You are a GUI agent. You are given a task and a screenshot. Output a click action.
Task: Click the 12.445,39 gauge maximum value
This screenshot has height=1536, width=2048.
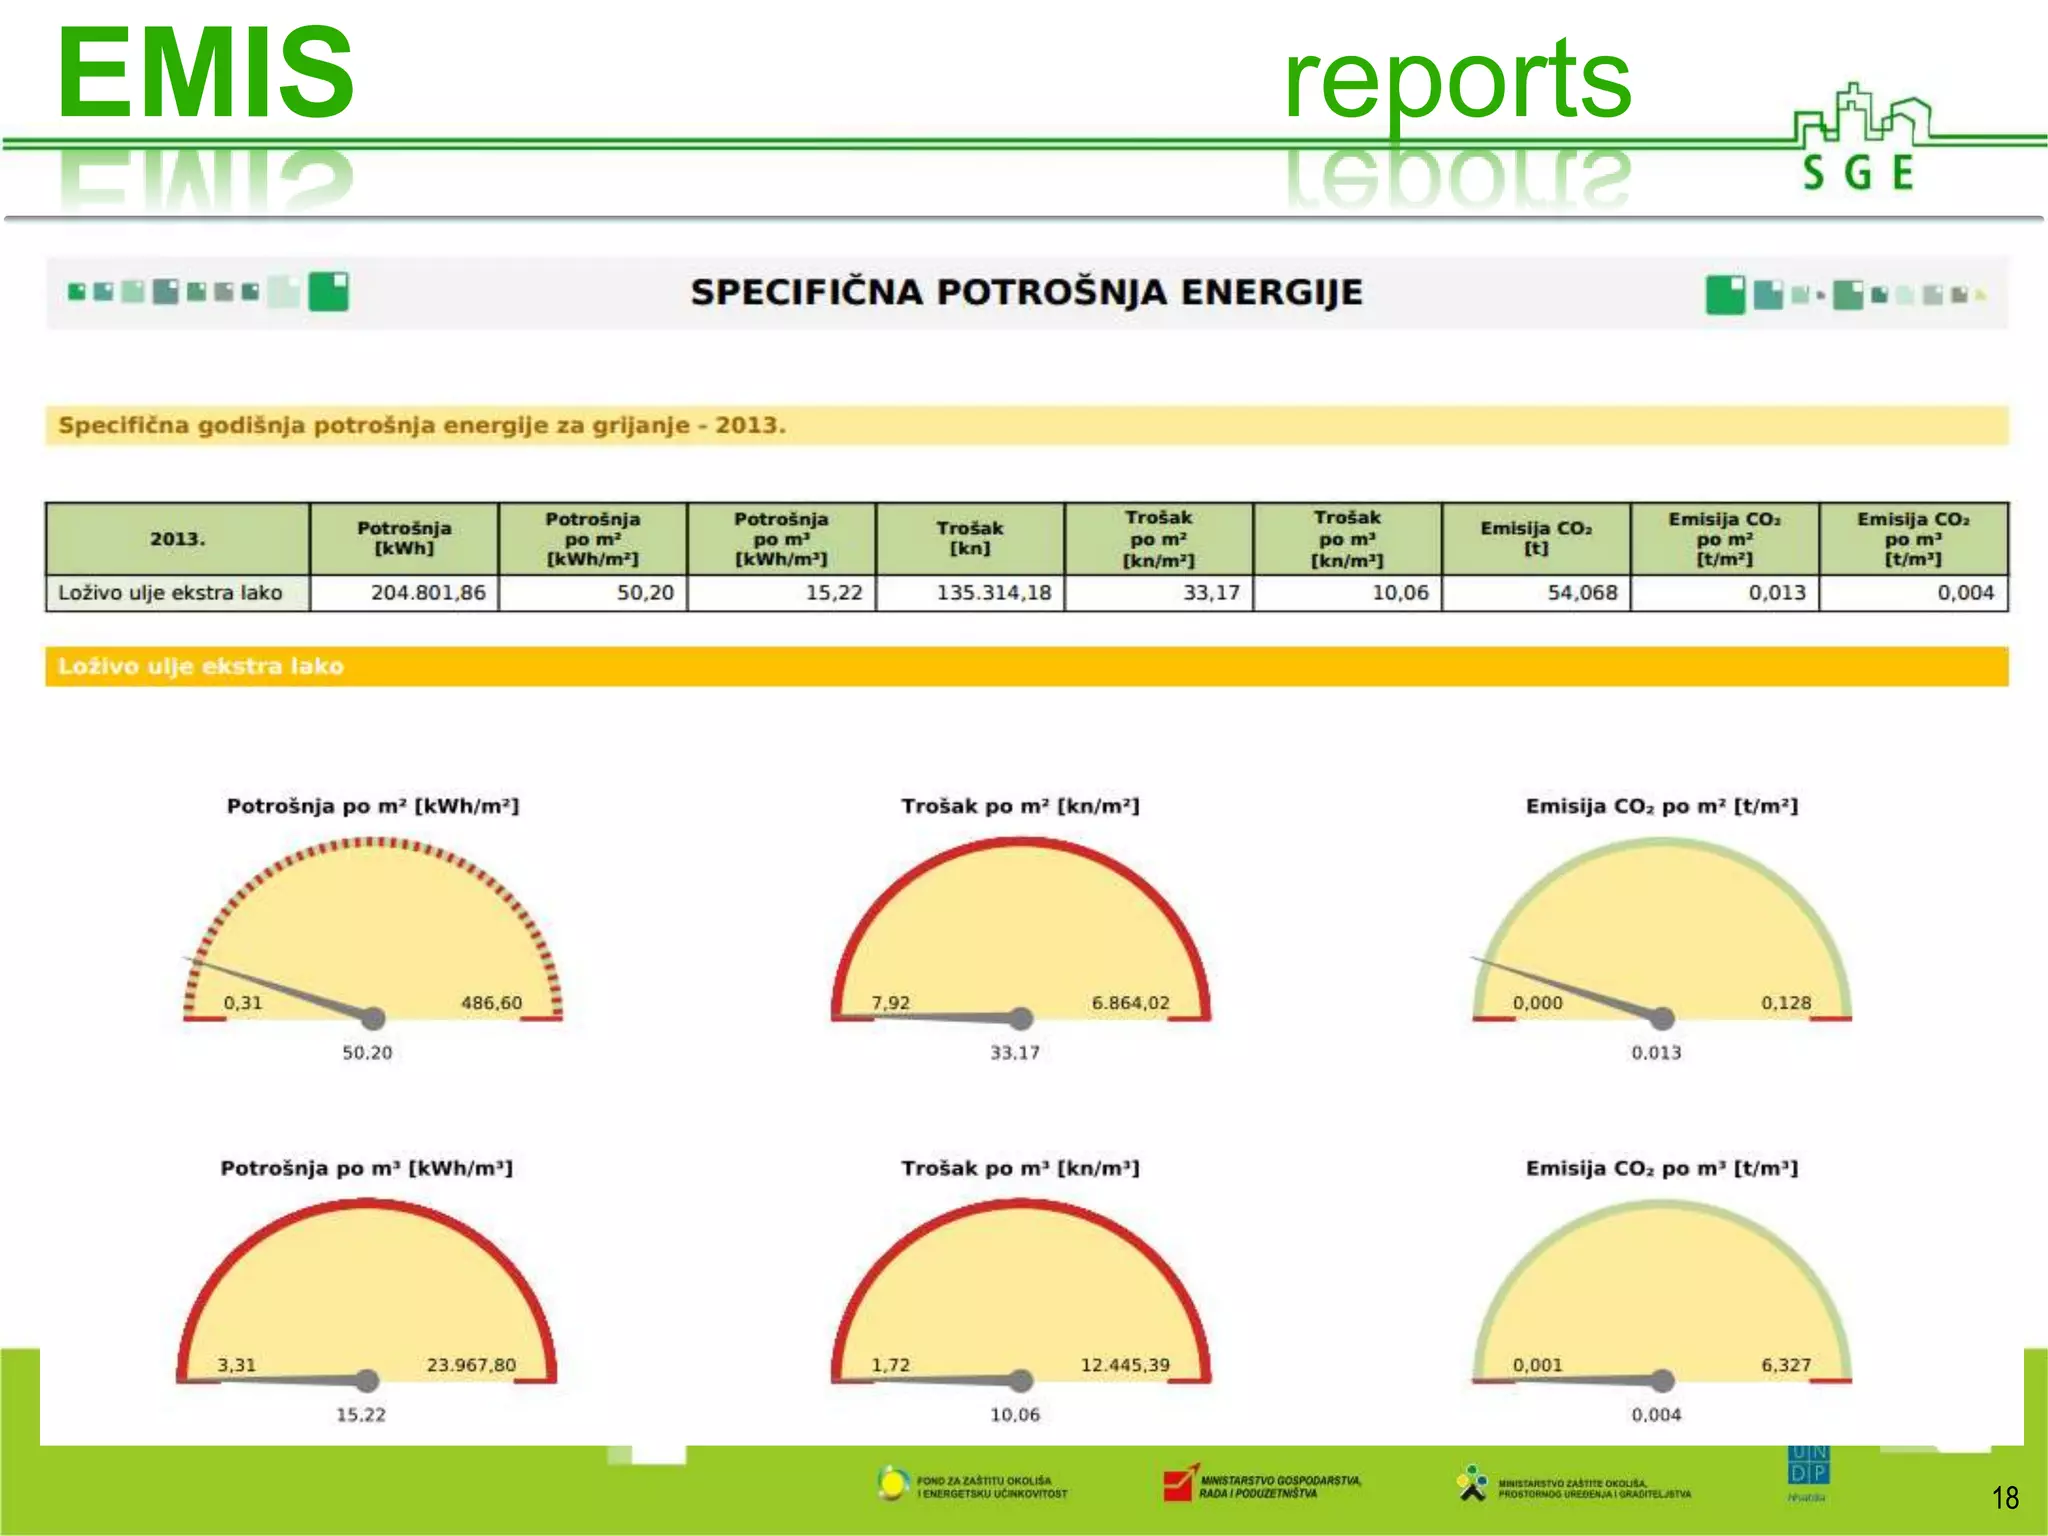click(1125, 1365)
